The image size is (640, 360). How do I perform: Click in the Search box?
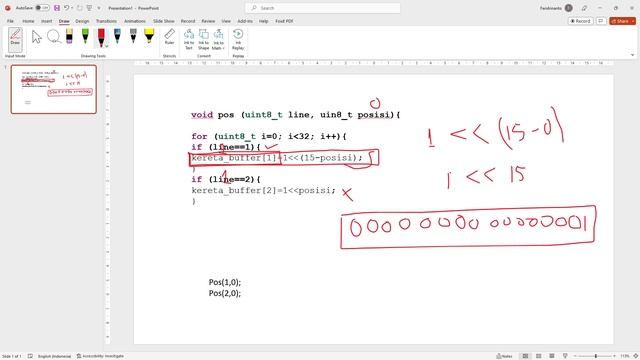322,8
